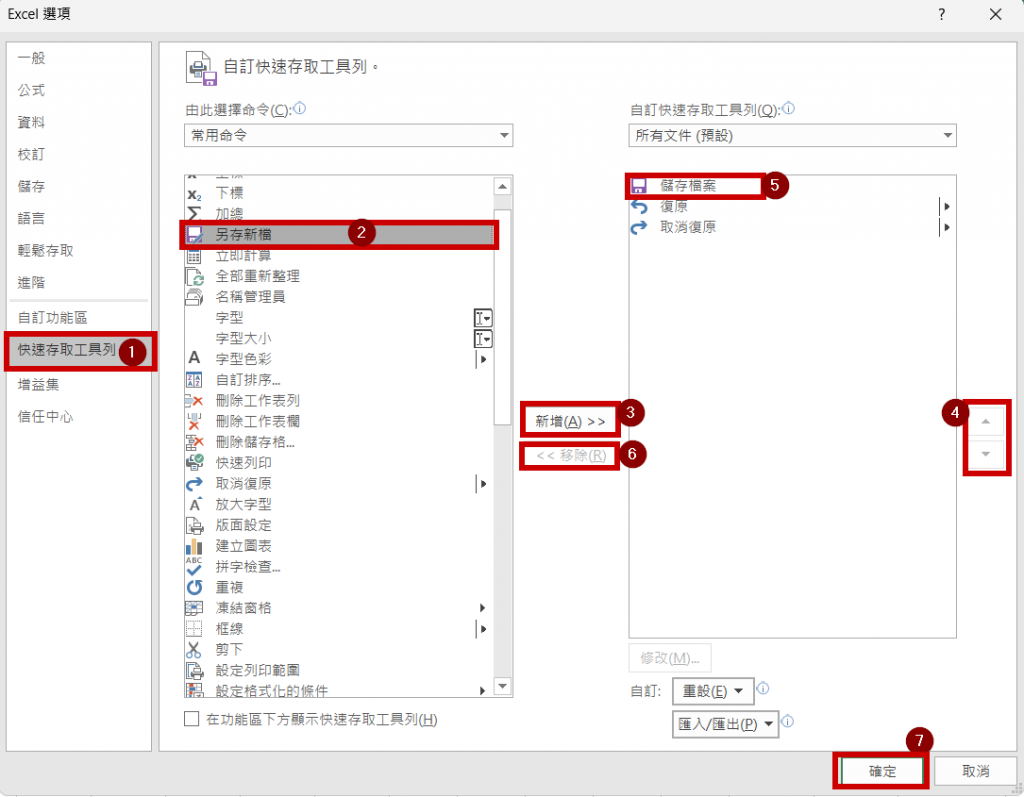
Task: Click the 字型色彩 letter A icon
Action: [x=194, y=358]
